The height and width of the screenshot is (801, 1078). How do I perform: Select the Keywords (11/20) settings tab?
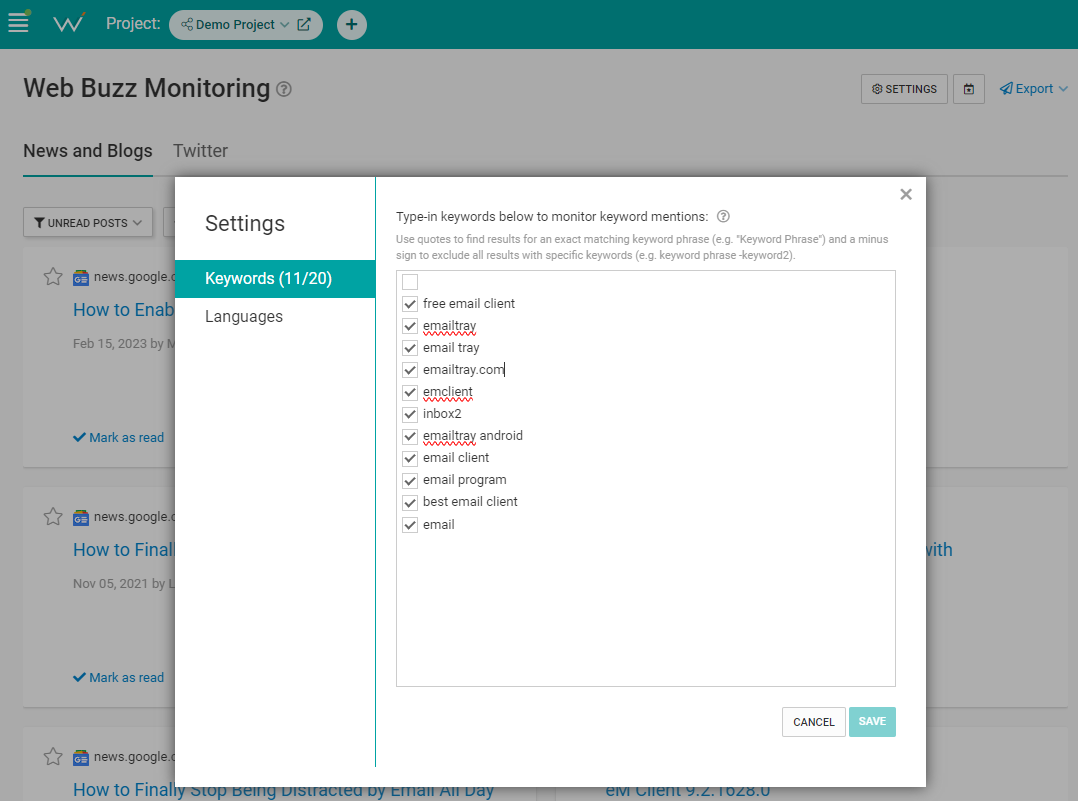coord(275,278)
